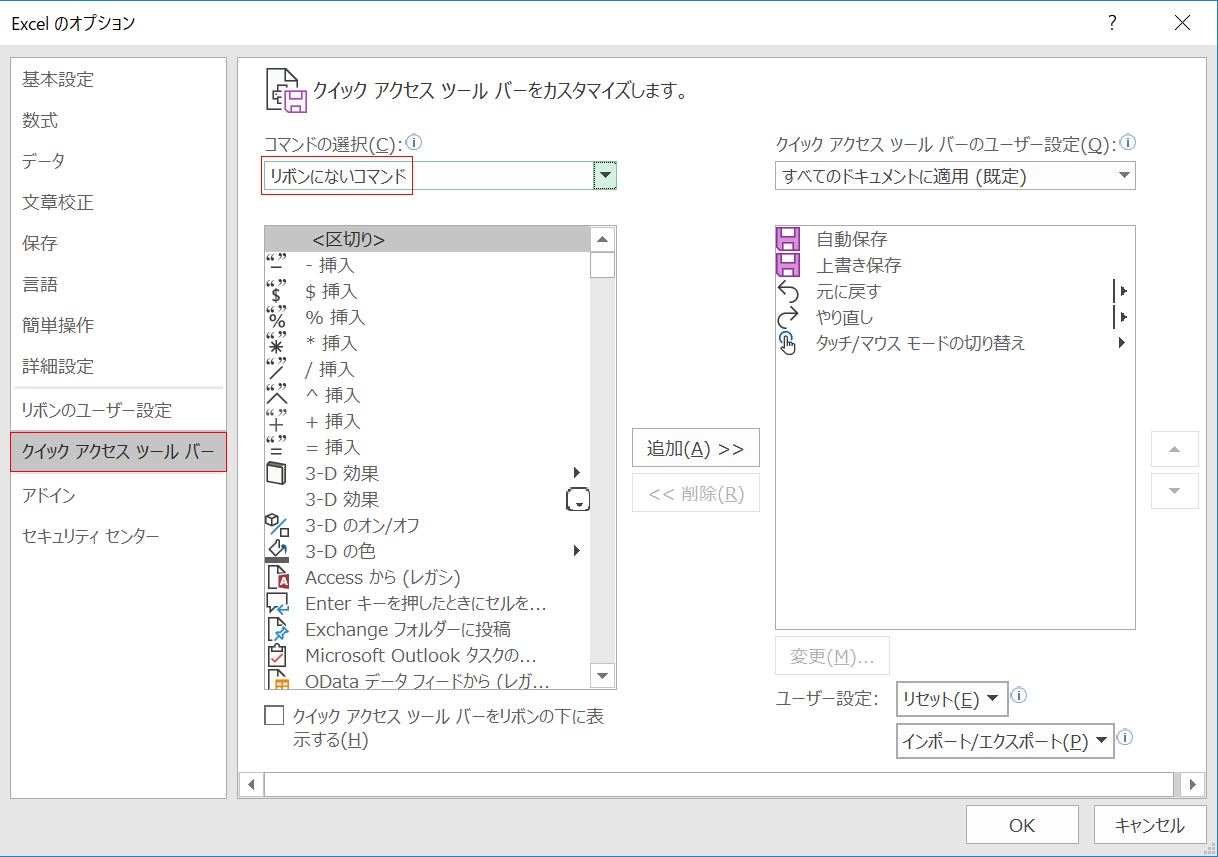Select the '- 挿入' minus insert icon
The height and width of the screenshot is (857, 1218).
276,265
